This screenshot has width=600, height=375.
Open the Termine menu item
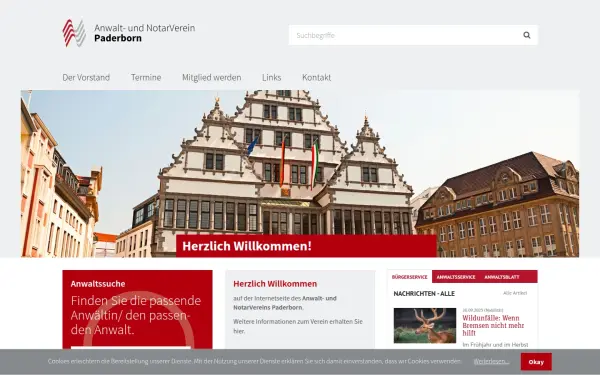coord(146,77)
